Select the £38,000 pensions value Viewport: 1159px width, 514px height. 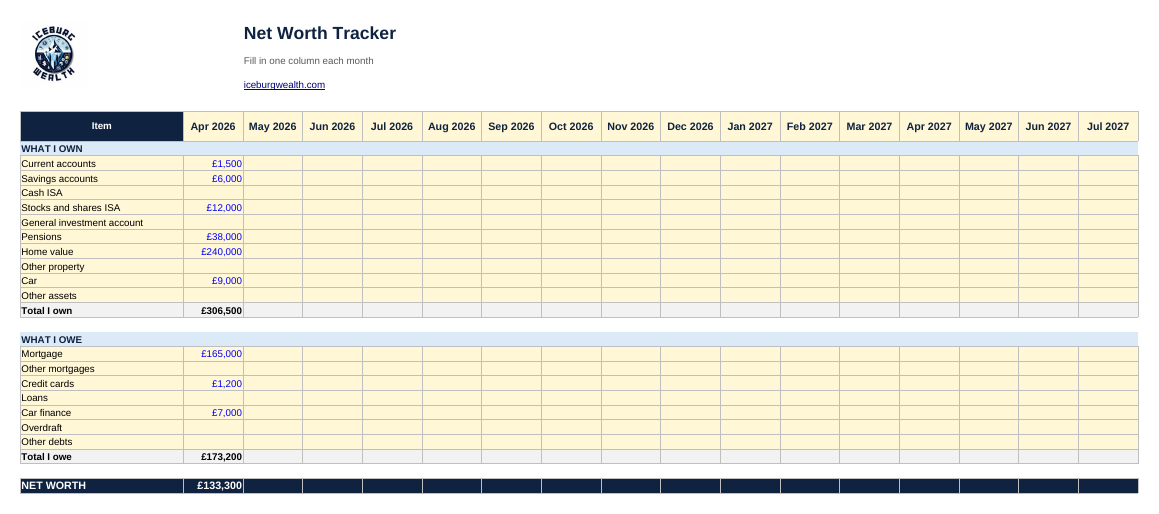213,237
